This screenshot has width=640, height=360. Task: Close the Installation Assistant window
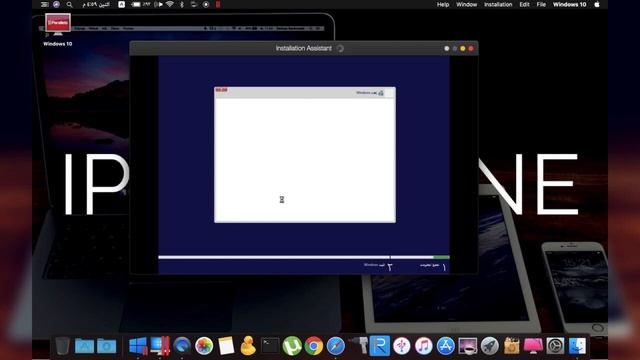coord(471,48)
